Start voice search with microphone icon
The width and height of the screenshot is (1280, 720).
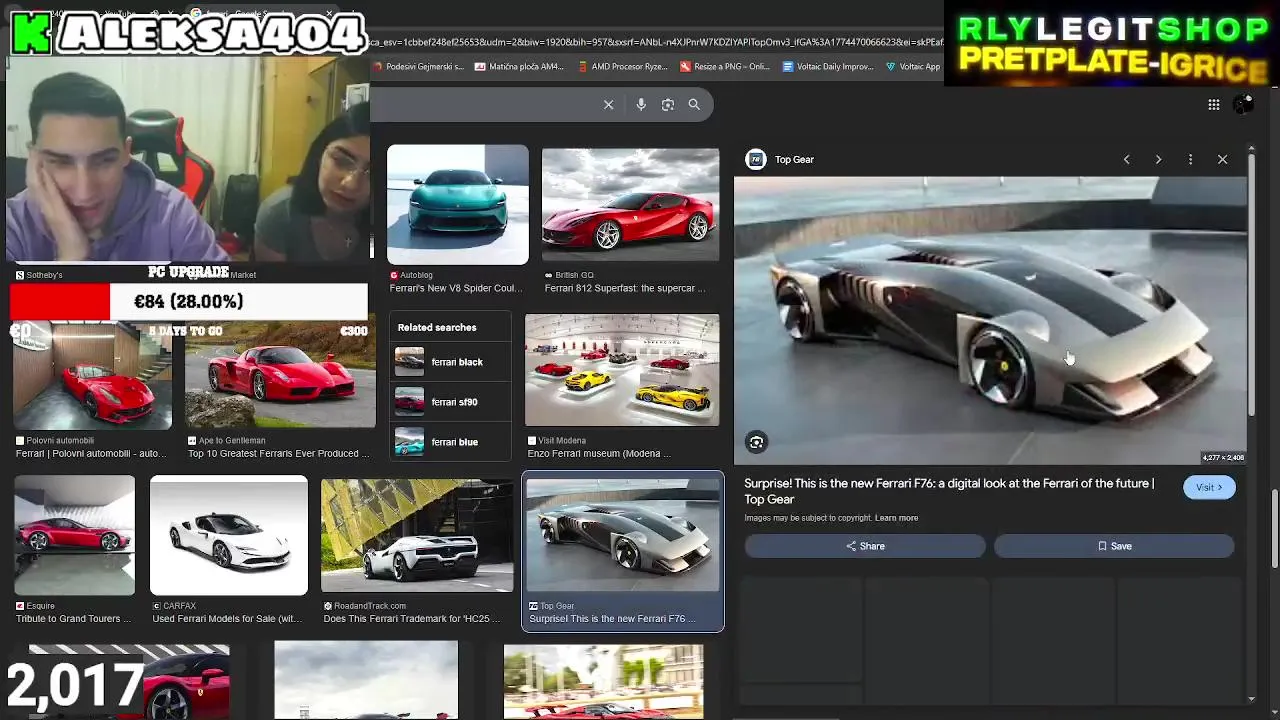[641, 105]
